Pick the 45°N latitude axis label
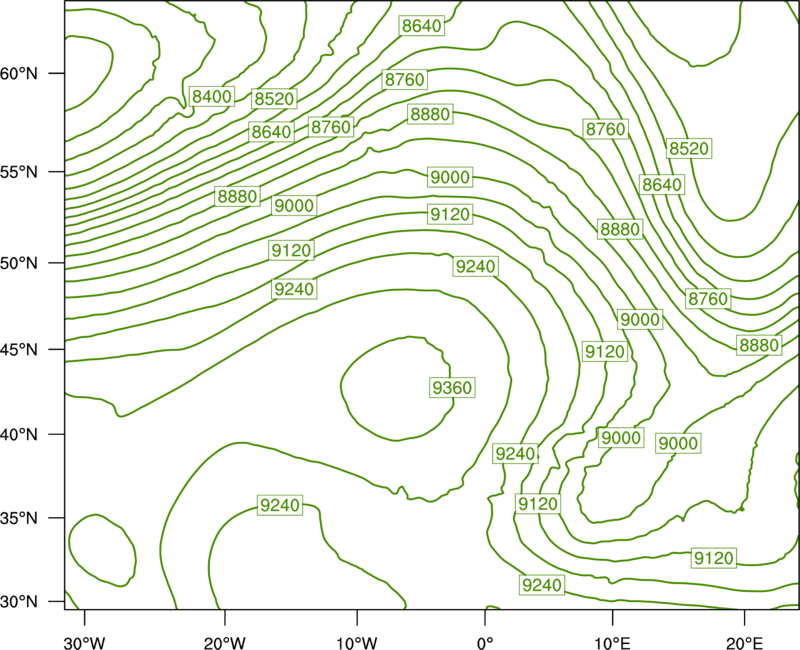800x650 pixels. tap(19, 349)
